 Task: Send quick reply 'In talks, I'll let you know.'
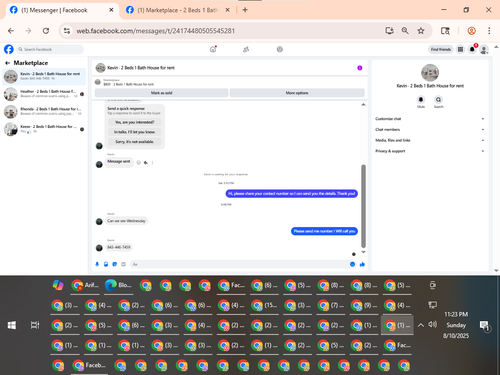coord(134,132)
